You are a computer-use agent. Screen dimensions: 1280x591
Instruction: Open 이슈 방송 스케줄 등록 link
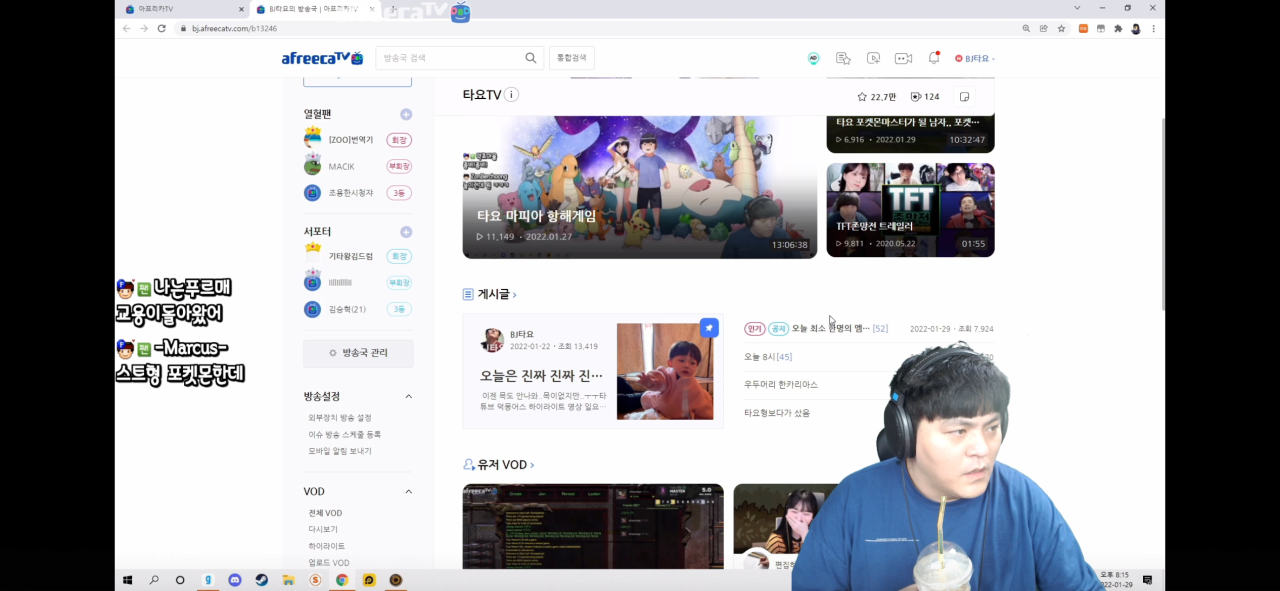click(345, 435)
